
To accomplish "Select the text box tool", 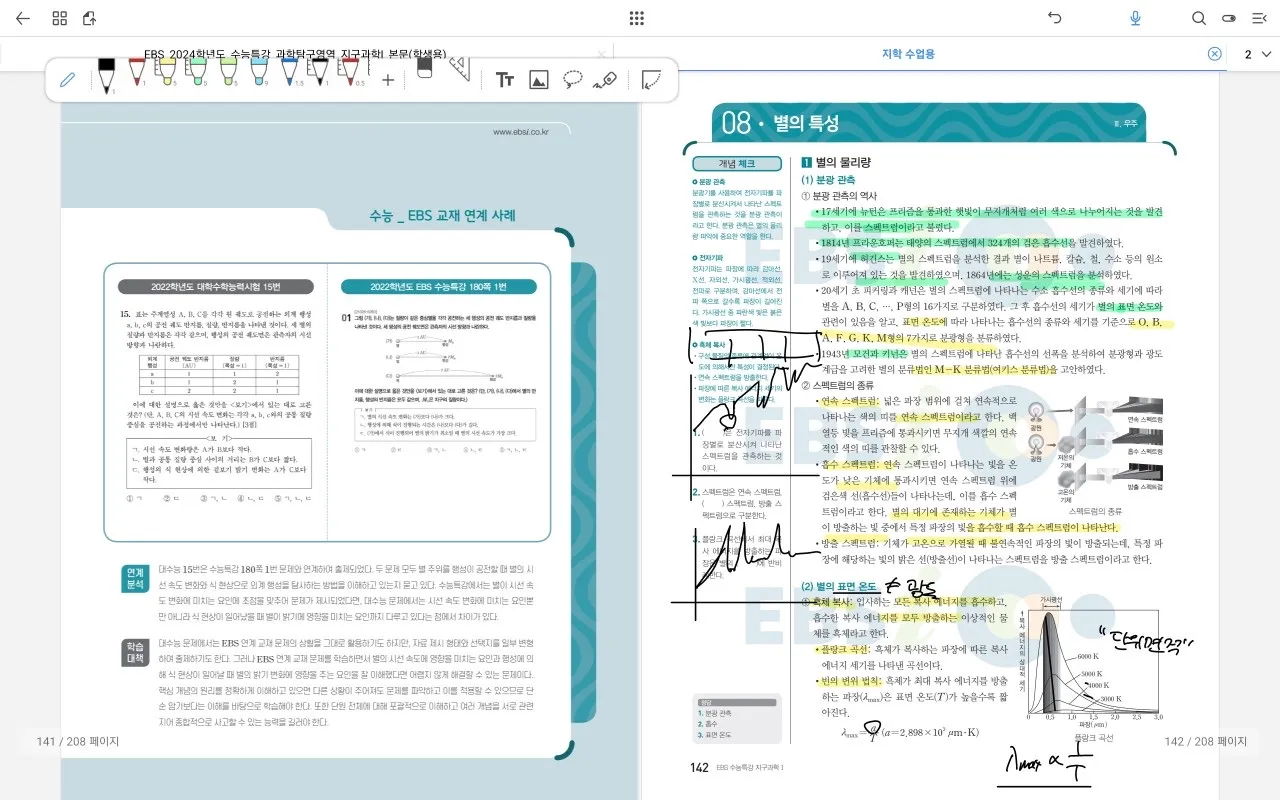I will tap(505, 80).
